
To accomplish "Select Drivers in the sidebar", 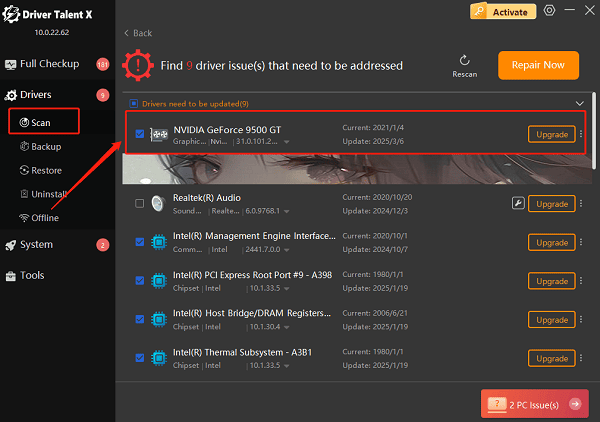I will [57, 95].
